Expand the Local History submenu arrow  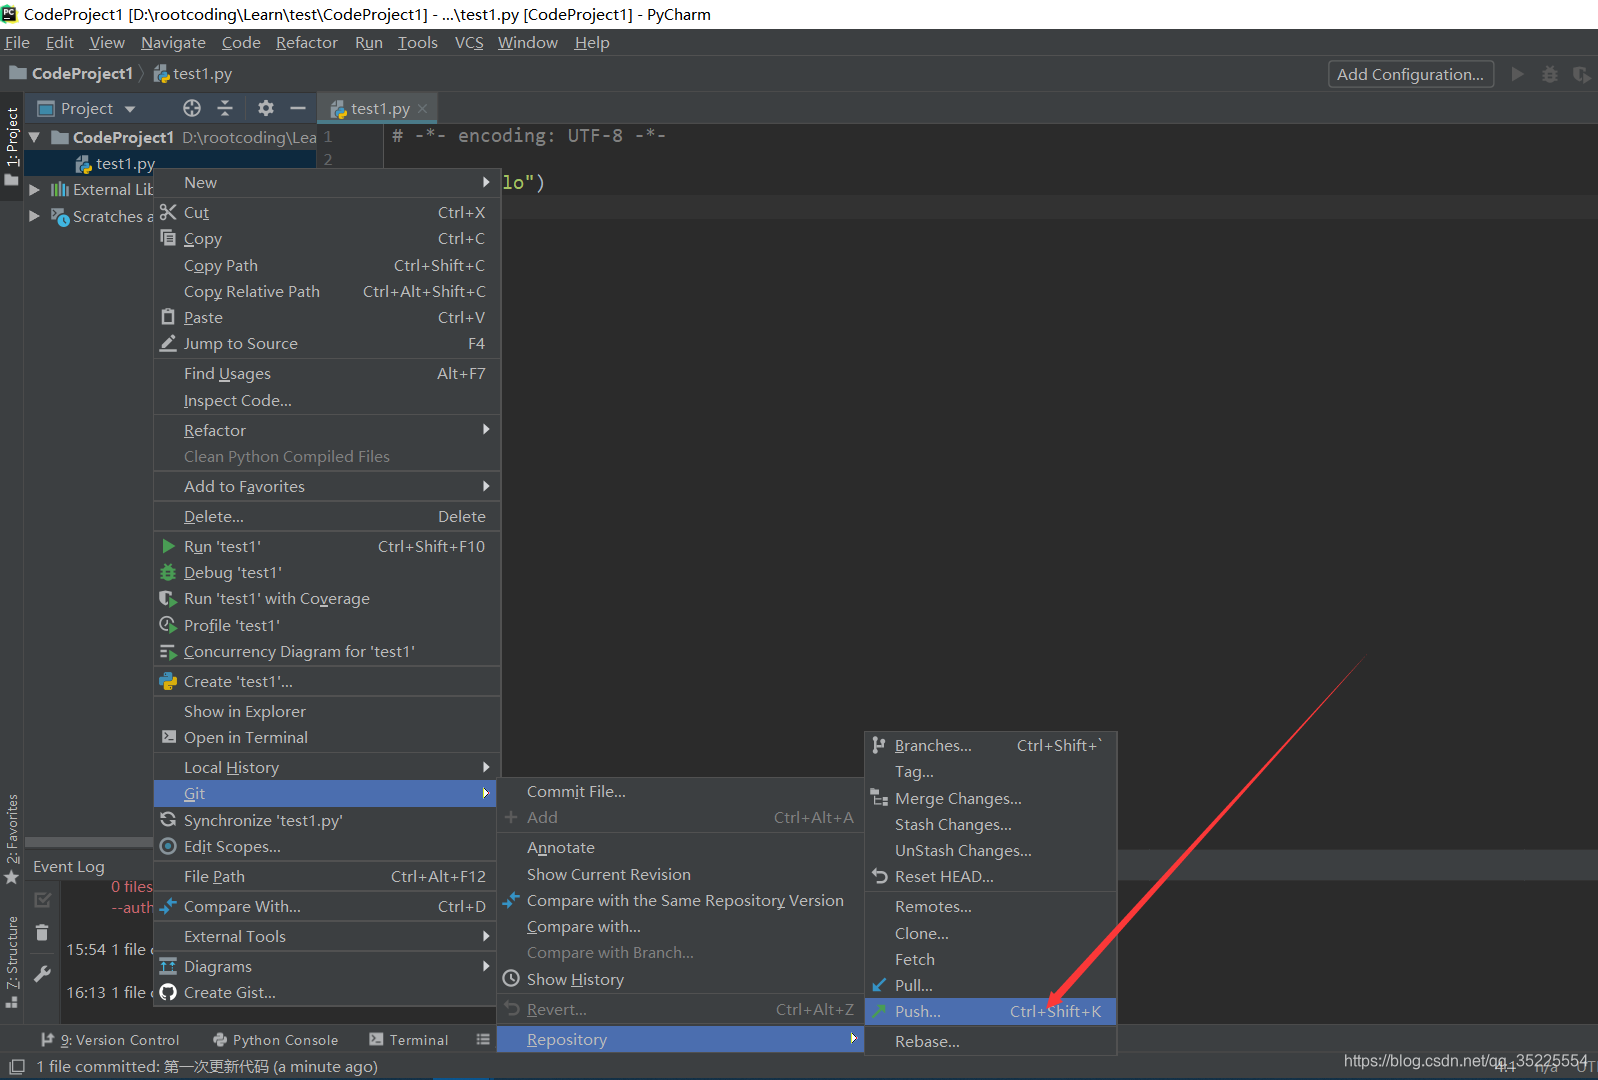(486, 767)
